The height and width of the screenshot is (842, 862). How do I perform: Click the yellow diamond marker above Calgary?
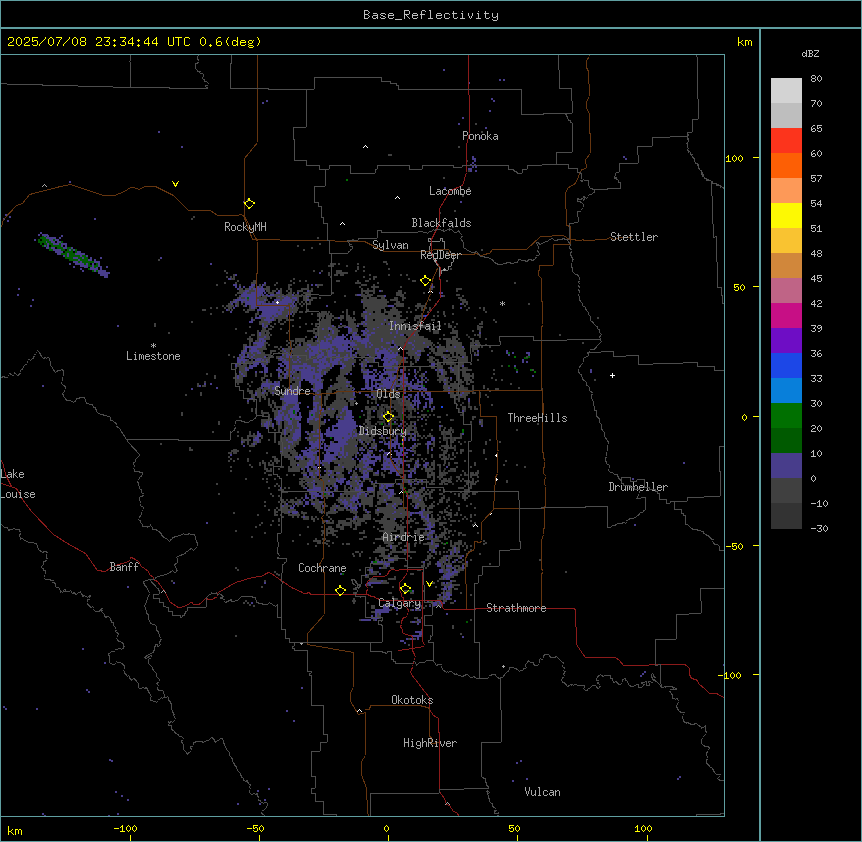click(405, 589)
